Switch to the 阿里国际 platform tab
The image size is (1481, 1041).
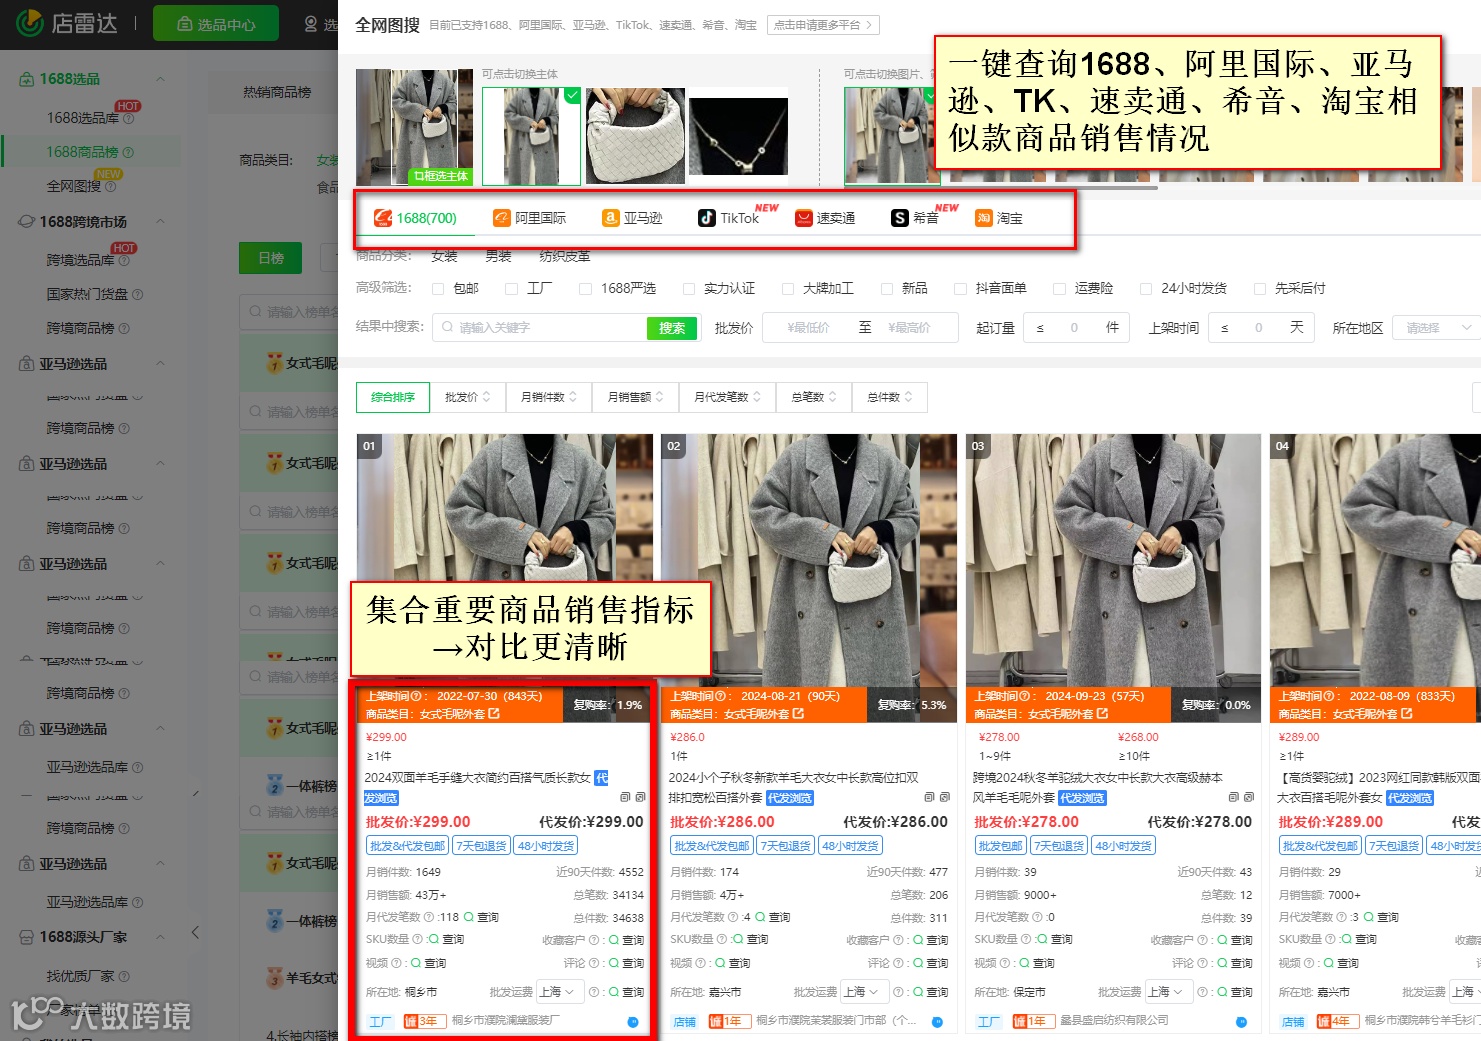coord(530,218)
